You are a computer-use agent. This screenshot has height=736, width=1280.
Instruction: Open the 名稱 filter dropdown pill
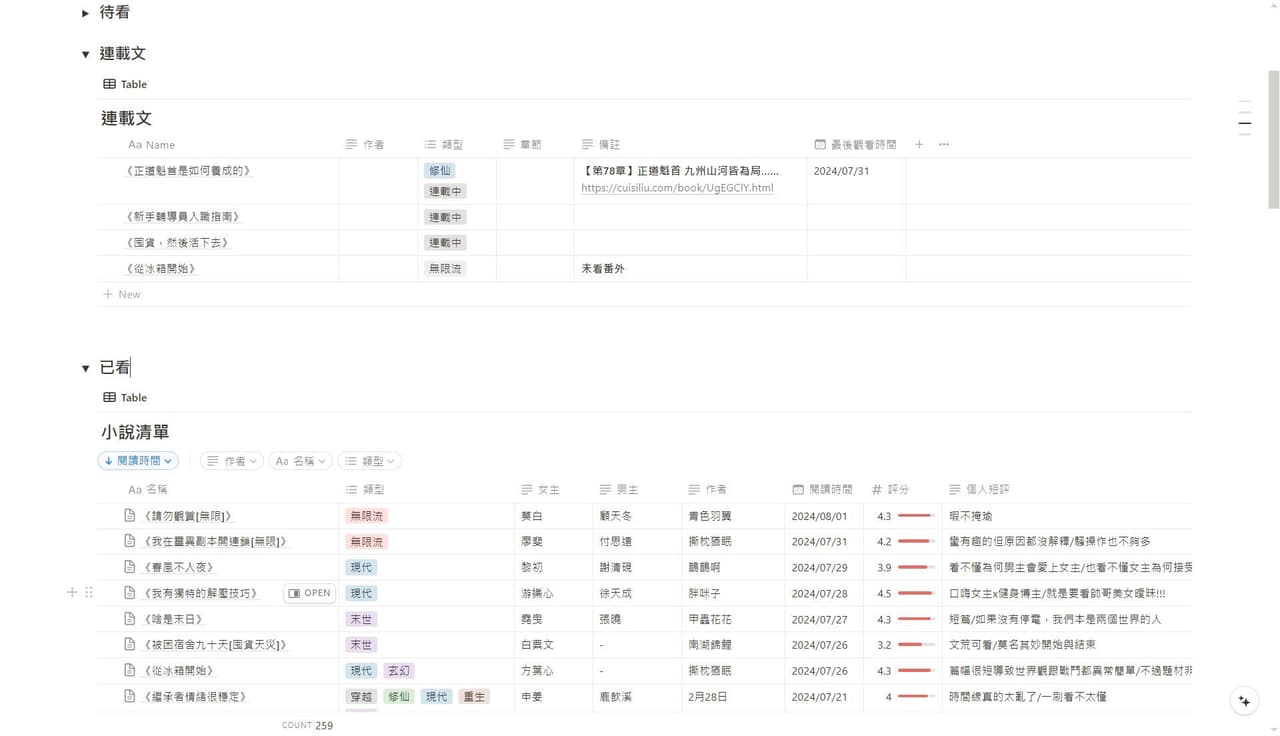click(300, 461)
